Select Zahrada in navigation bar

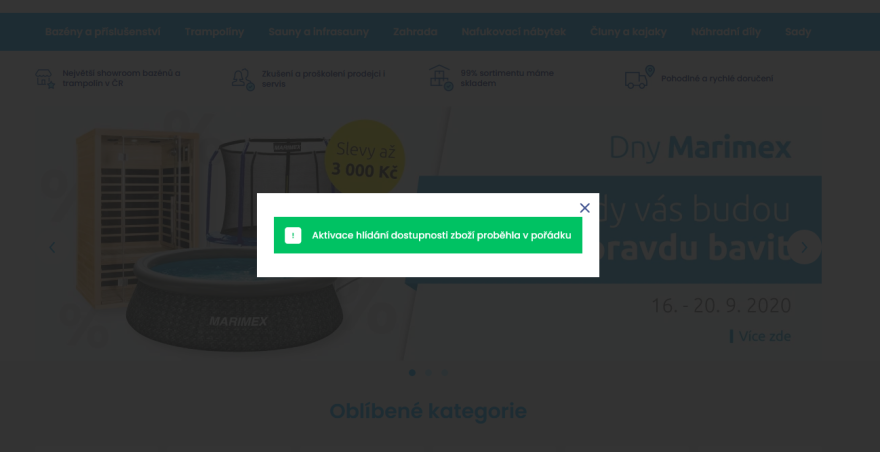(x=415, y=32)
